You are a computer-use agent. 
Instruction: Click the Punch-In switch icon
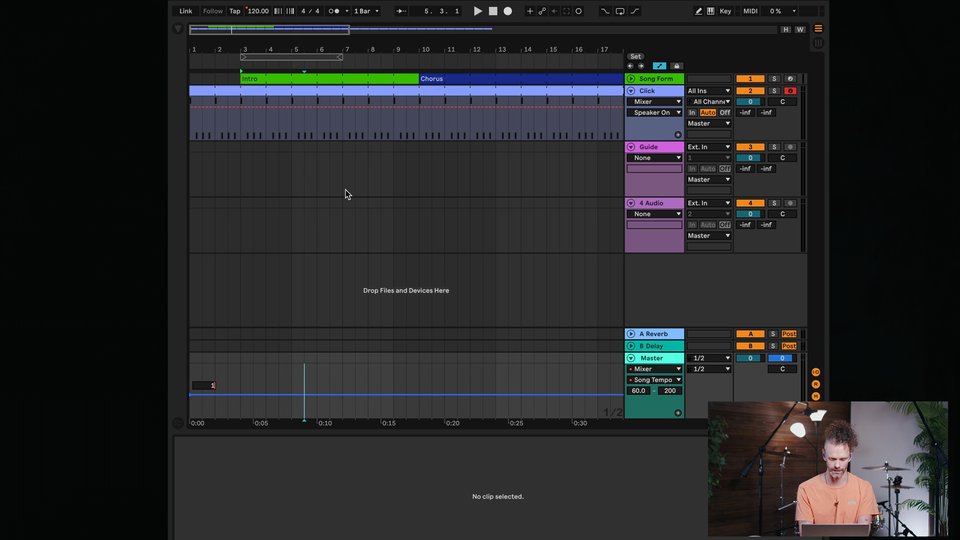[x=605, y=11]
